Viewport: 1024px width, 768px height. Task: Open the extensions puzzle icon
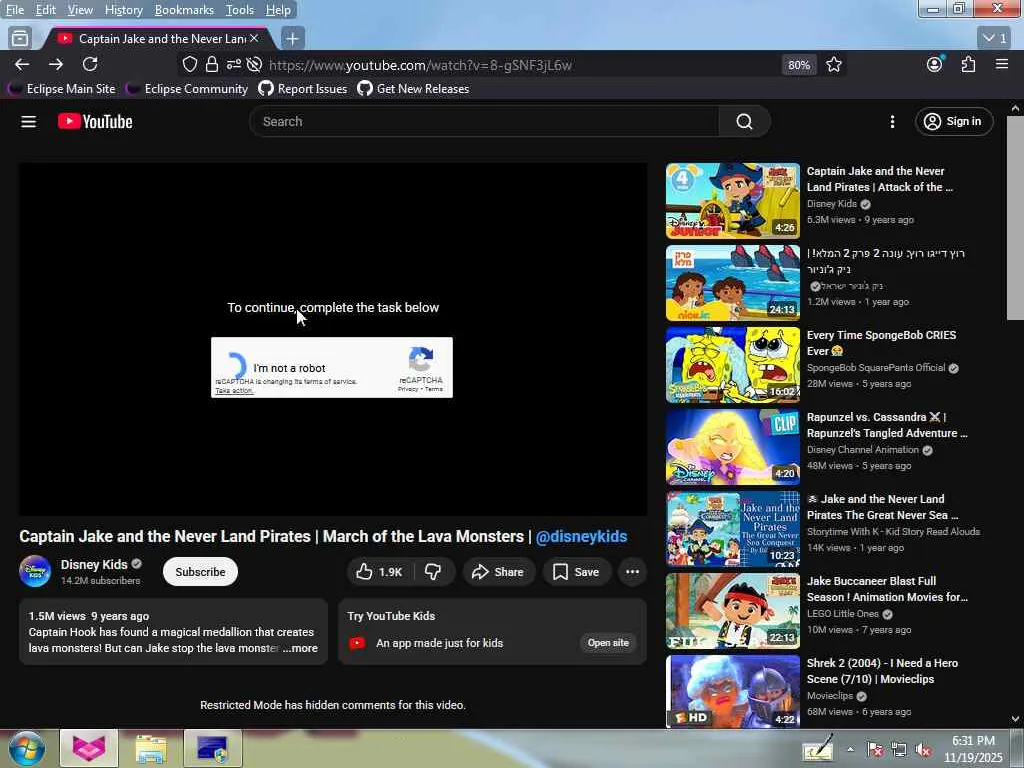[968, 65]
